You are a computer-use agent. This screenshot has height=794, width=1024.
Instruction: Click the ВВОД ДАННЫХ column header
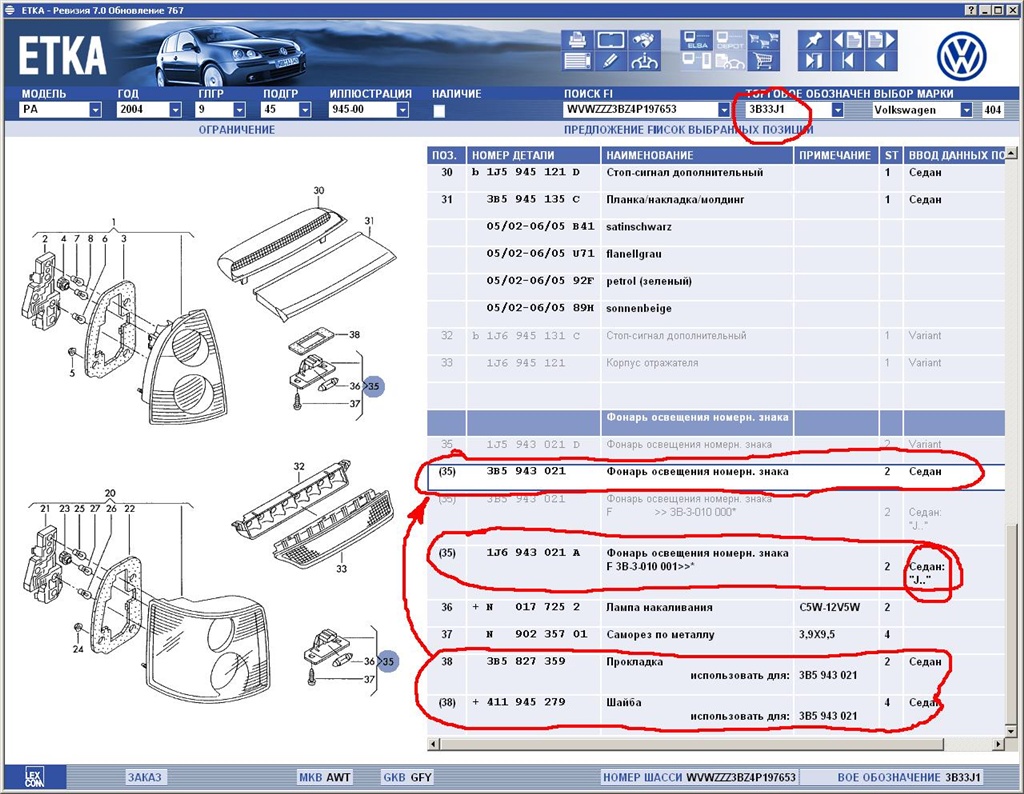(x=955, y=155)
